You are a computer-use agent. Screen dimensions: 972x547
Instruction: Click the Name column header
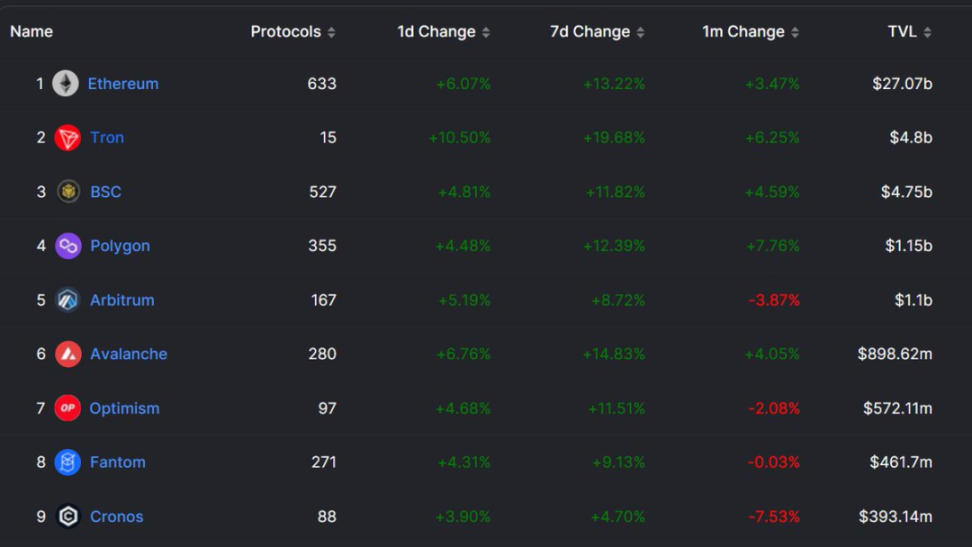click(31, 32)
